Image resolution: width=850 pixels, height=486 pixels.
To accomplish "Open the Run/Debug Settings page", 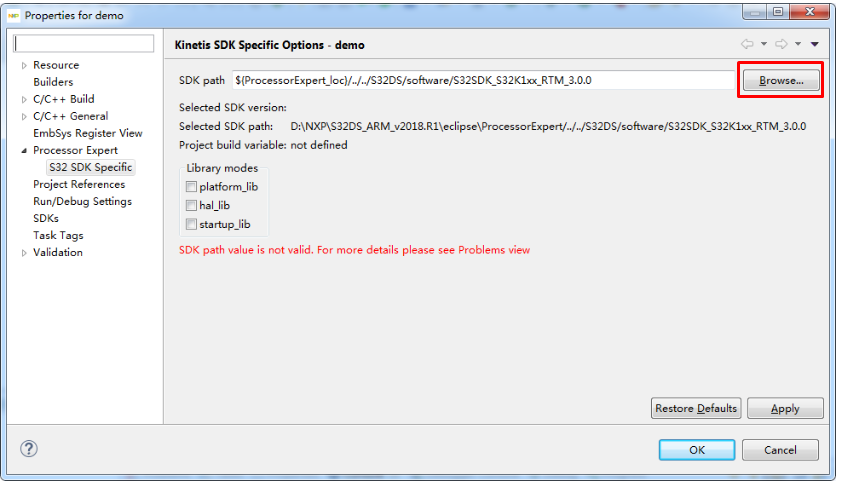I will coord(82,201).
